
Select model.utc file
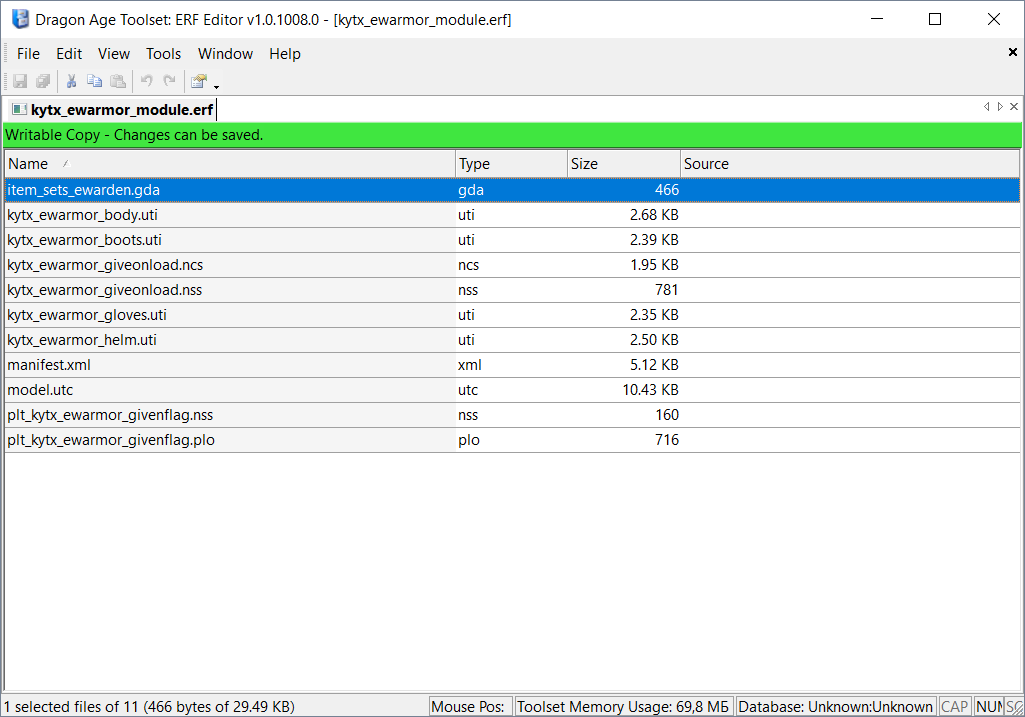click(512, 390)
